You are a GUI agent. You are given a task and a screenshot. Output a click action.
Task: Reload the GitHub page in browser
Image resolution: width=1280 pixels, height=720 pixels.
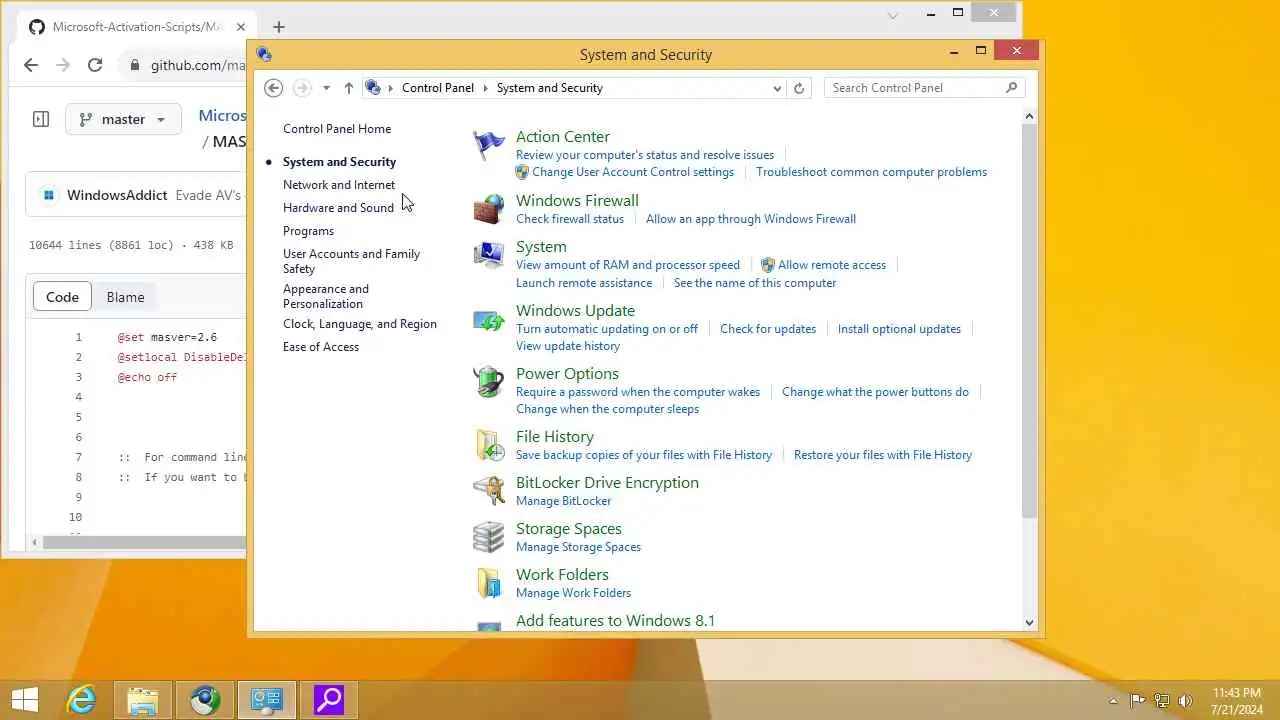click(x=95, y=65)
